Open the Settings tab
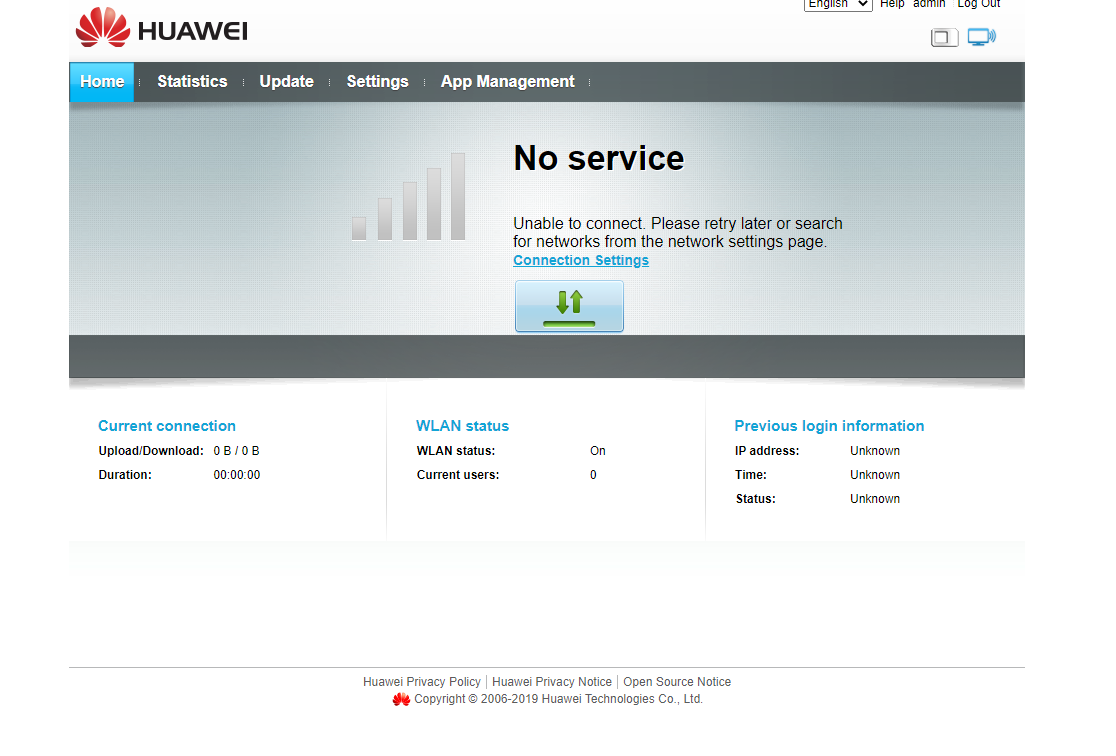1116x756 pixels. [377, 82]
